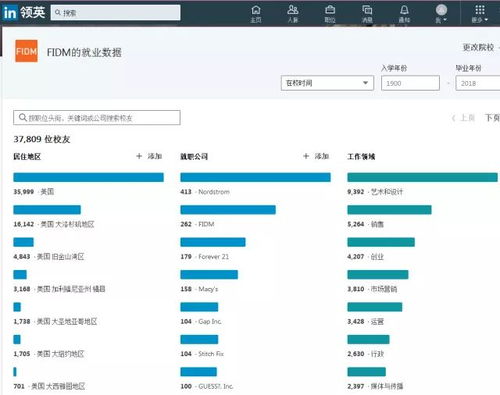
Task: Click the FIDM的就业数据 page title
Action: [x=84, y=52]
